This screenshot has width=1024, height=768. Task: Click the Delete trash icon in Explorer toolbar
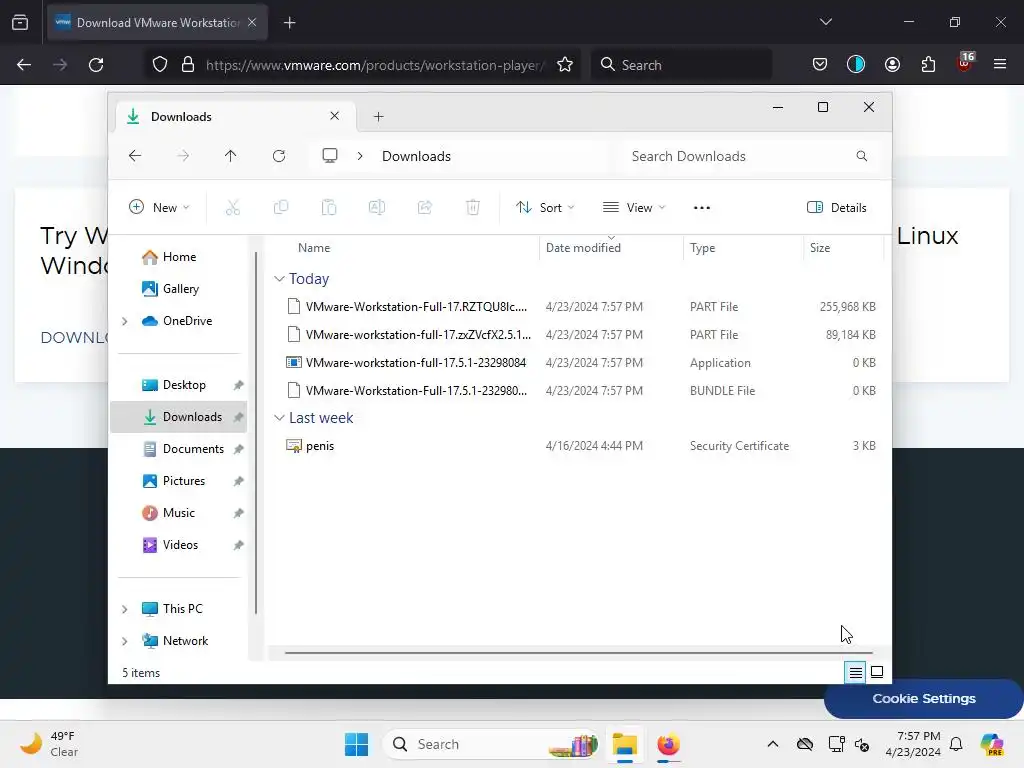pos(473,208)
